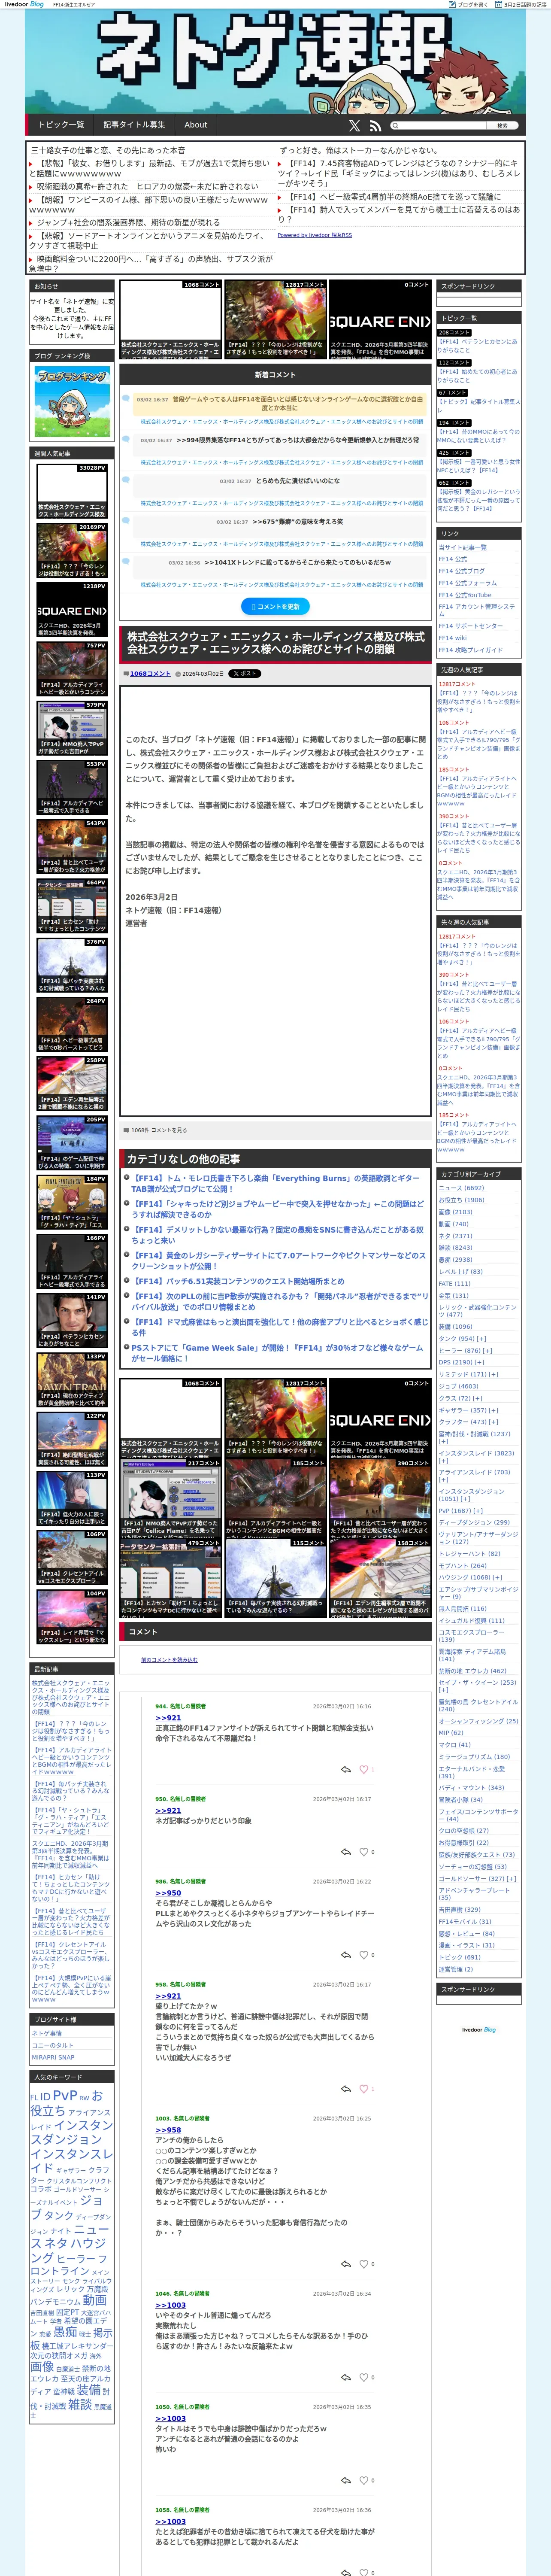Expand the ギャザラー (357) category [+]

pos(492,1410)
